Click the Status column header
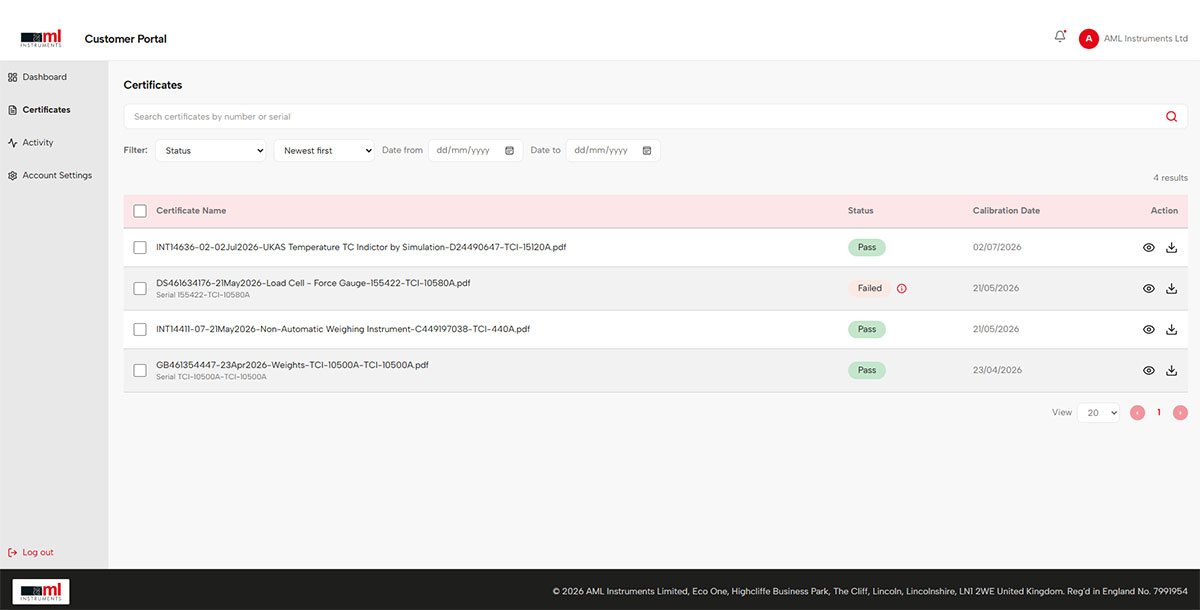 pos(860,211)
